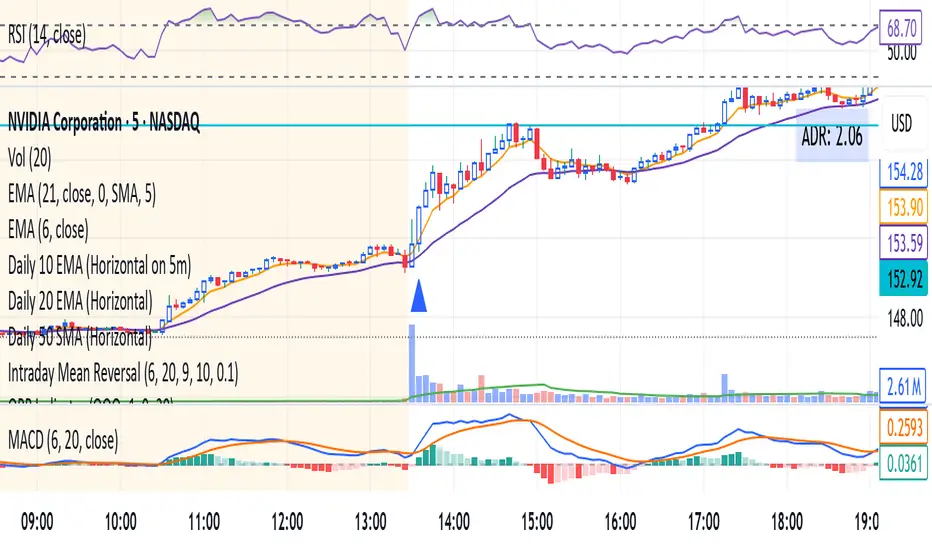932x550 pixels.
Task: Click the purple 153.59 EMA price label
Action: tap(903, 243)
